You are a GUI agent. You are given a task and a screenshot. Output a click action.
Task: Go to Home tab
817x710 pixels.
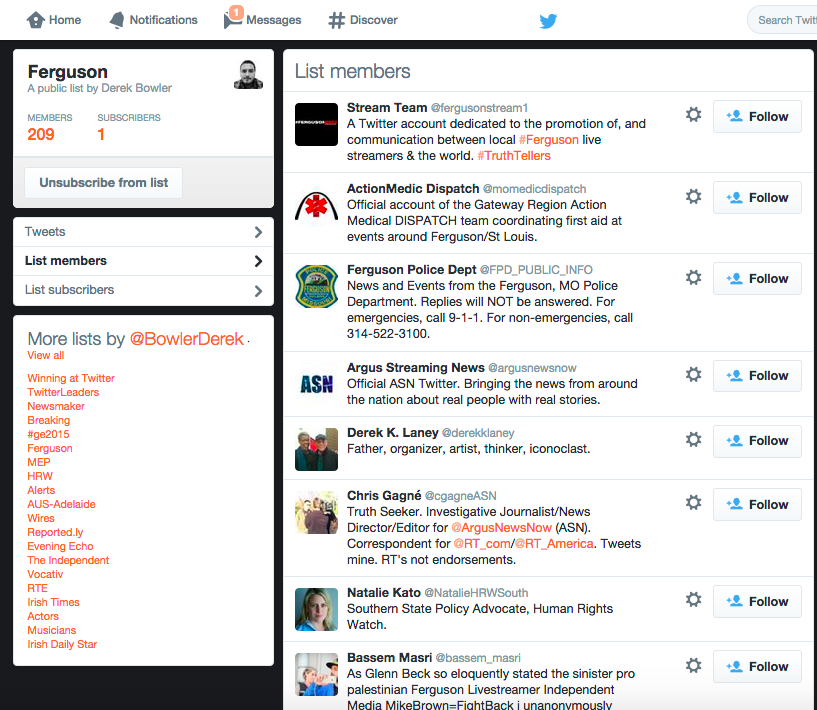(54, 20)
